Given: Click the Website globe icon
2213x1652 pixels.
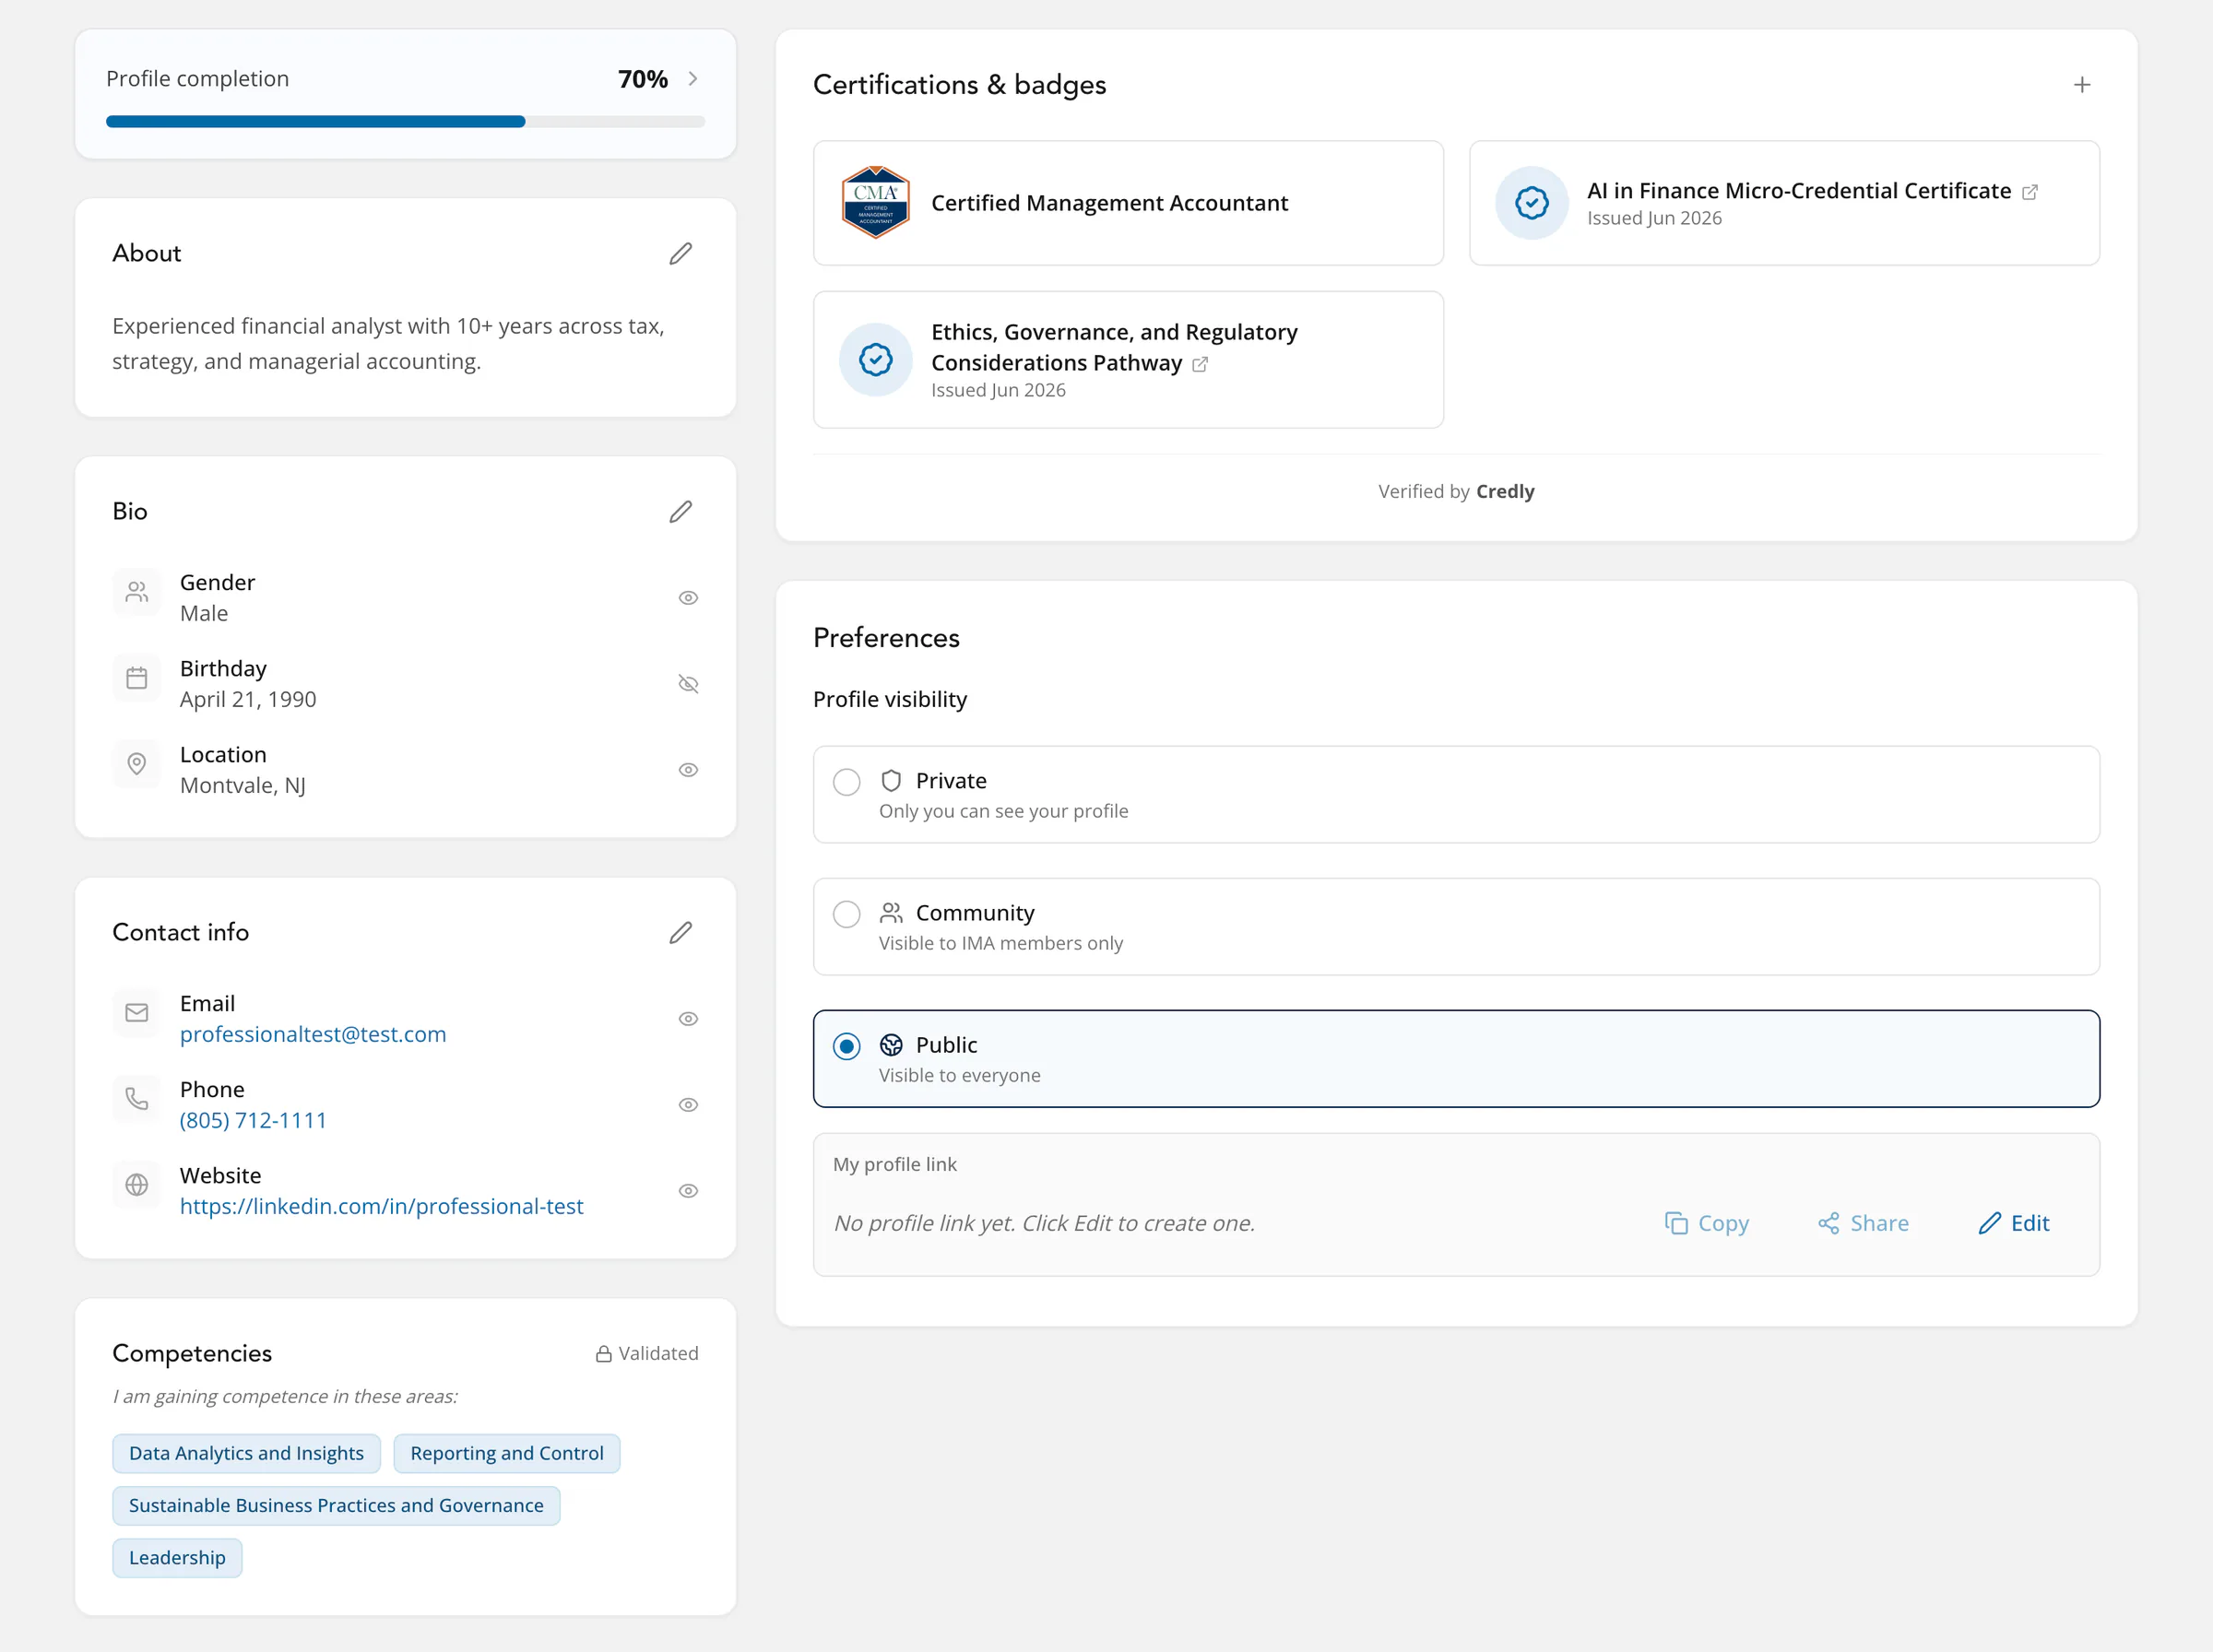Looking at the screenshot, I should [137, 1186].
